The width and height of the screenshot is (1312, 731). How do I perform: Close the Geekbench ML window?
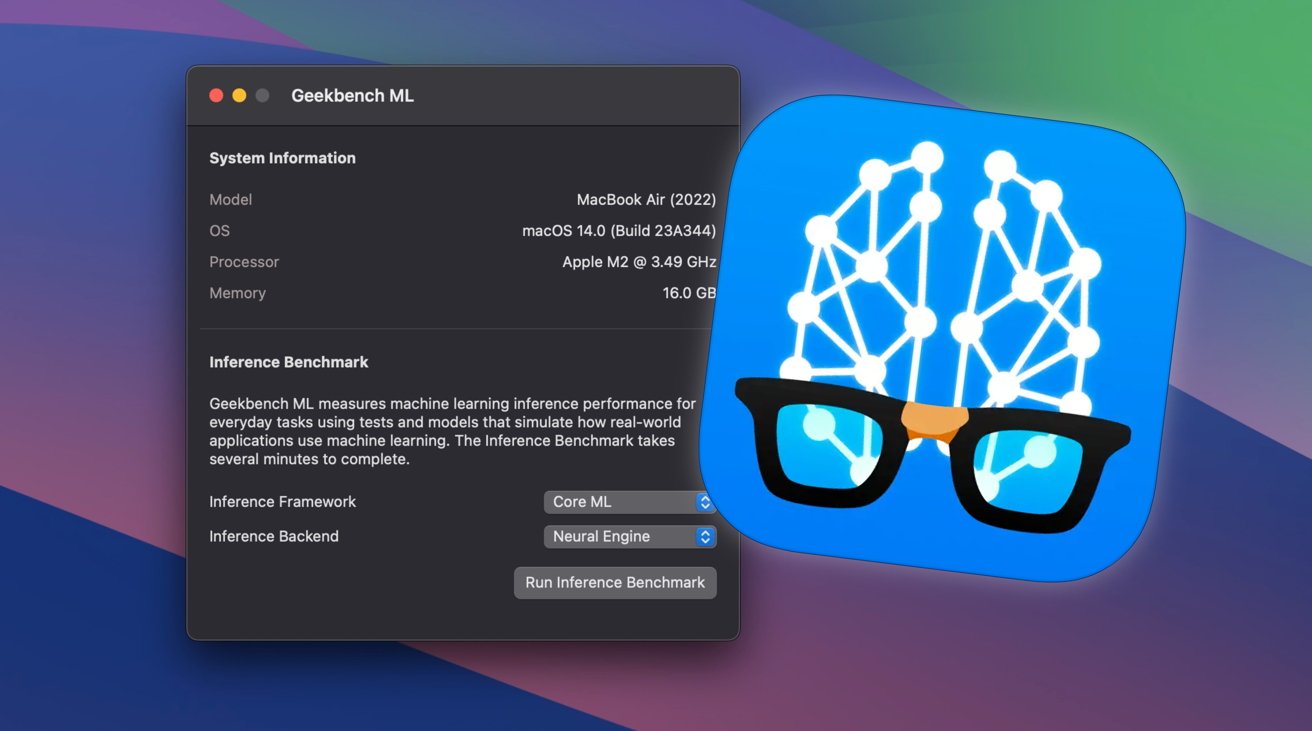click(x=216, y=96)
